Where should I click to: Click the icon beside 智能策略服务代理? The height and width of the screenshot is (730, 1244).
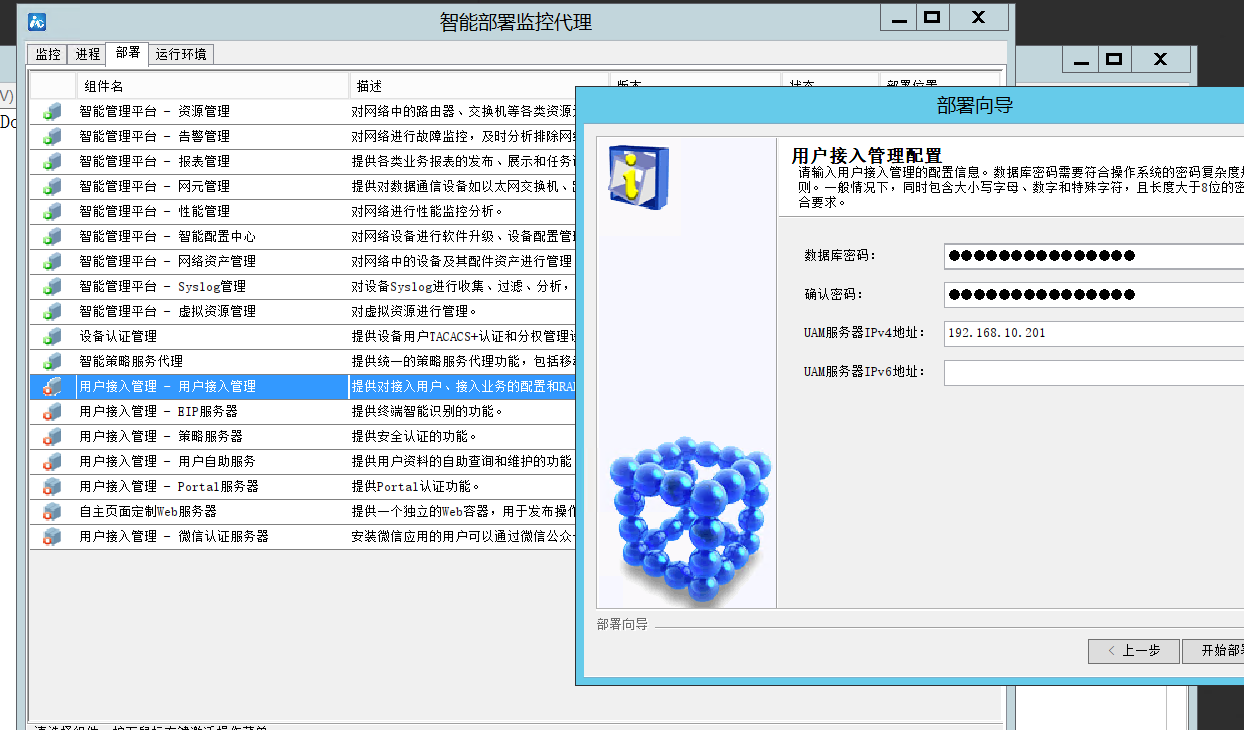pyautogui.click(x=53, y=361)
